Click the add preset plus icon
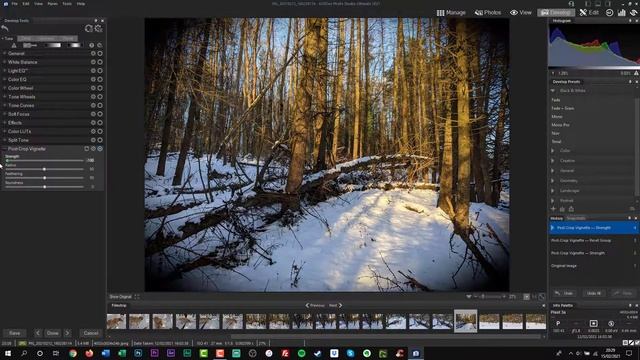This screenshot has width=640, height=360. (x=553, y=209)
